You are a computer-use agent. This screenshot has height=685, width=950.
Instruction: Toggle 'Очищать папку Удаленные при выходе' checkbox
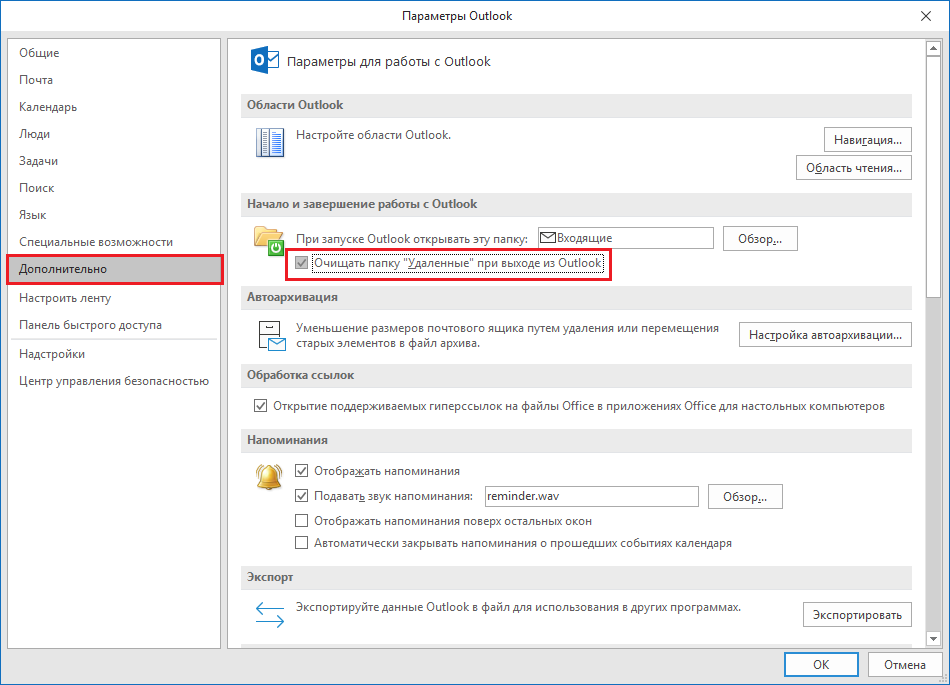tap(301, 263)
